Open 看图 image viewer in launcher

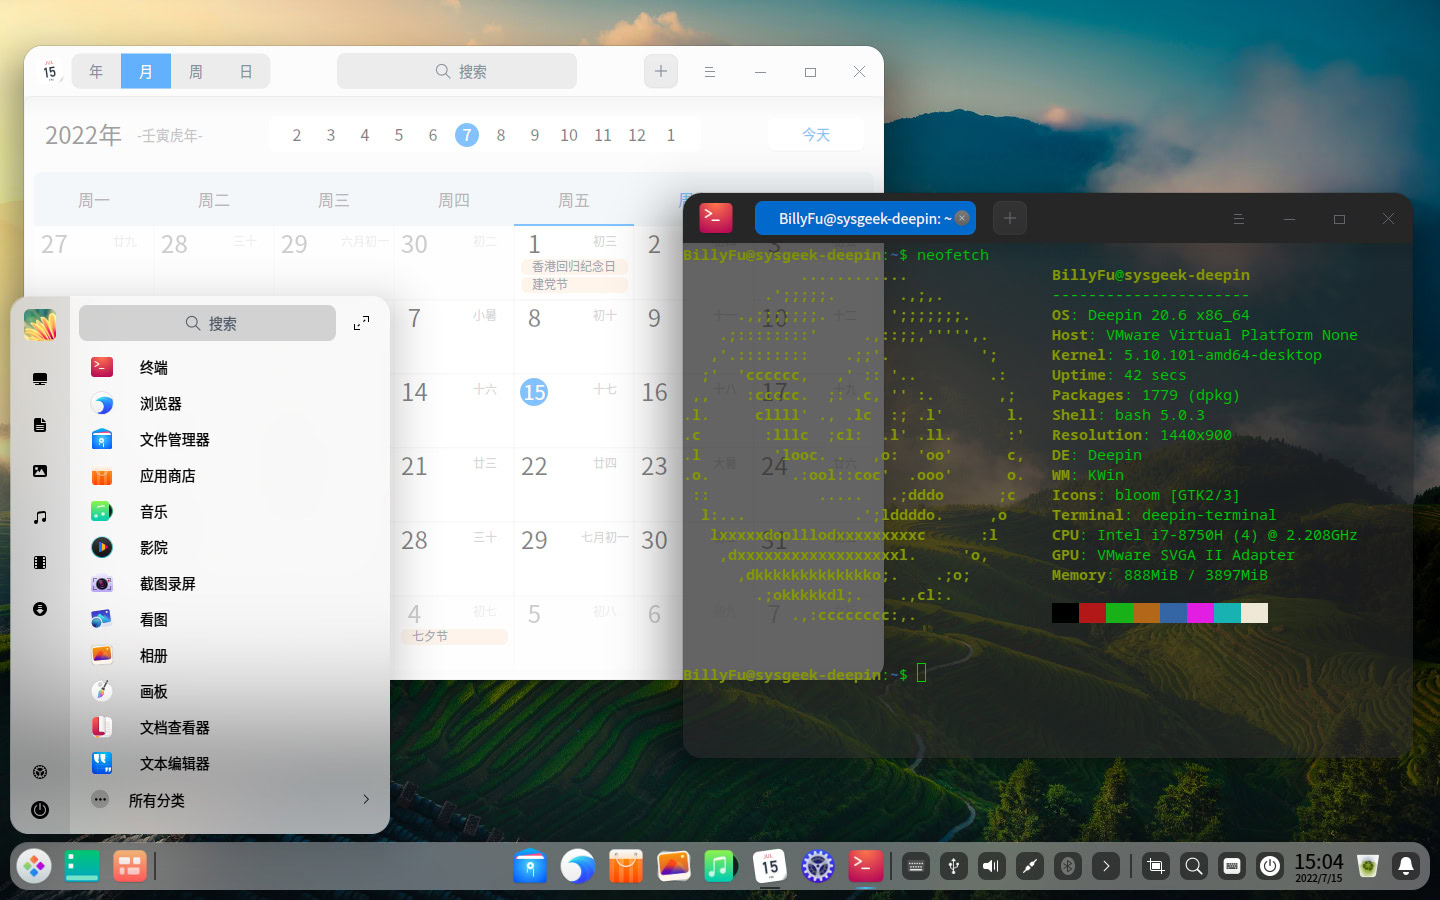point(229,620)
